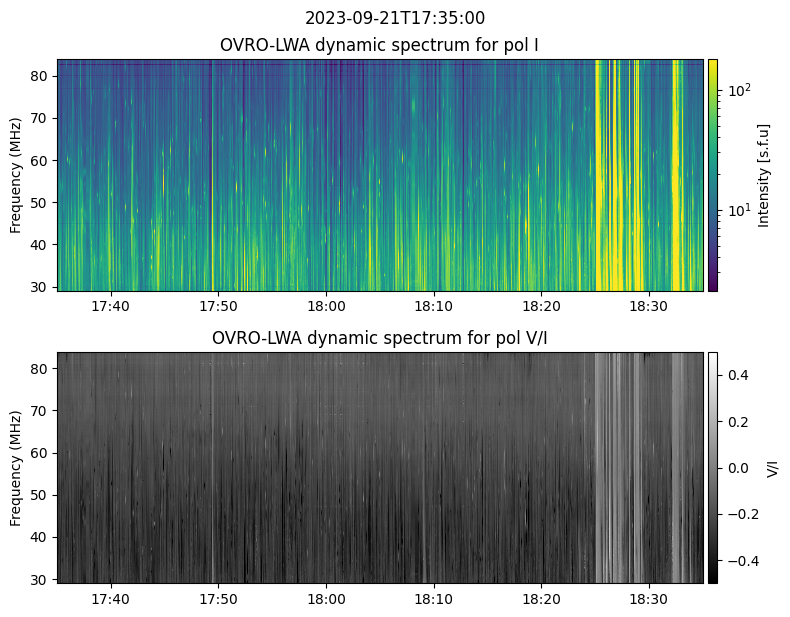This screenshot has height=617, width=790.
Task: Click 17:50 time tick under V/I plot
Action: tap(218, 599)
